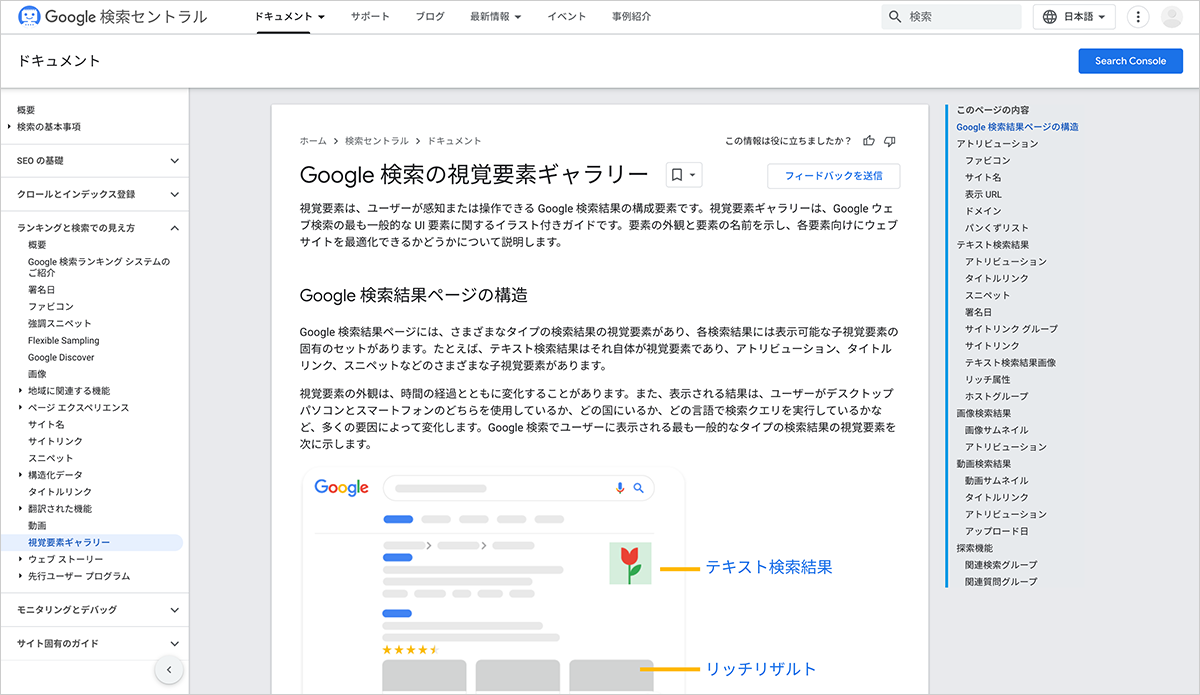The width and height of the screenshot is (1200, 695).
Task: Click the star rating in illustration
Action: coord(411,649)
